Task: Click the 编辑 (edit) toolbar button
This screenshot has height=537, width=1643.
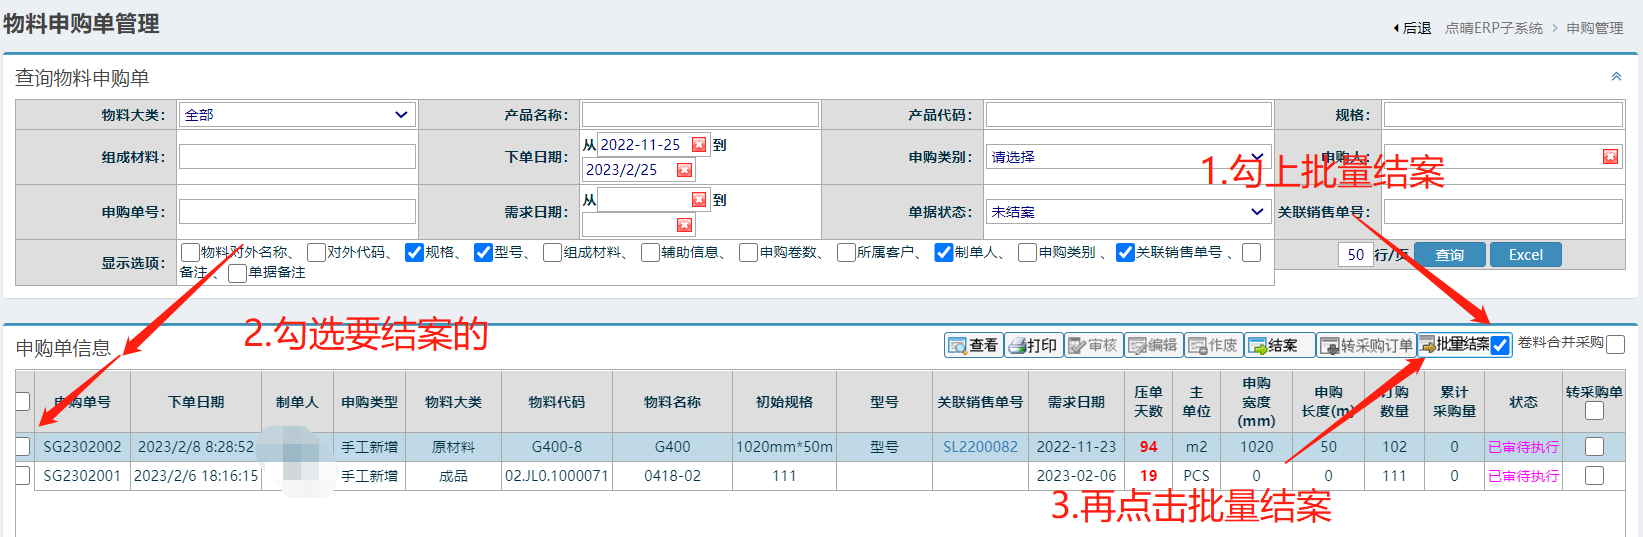Action: coord(1153,345)
